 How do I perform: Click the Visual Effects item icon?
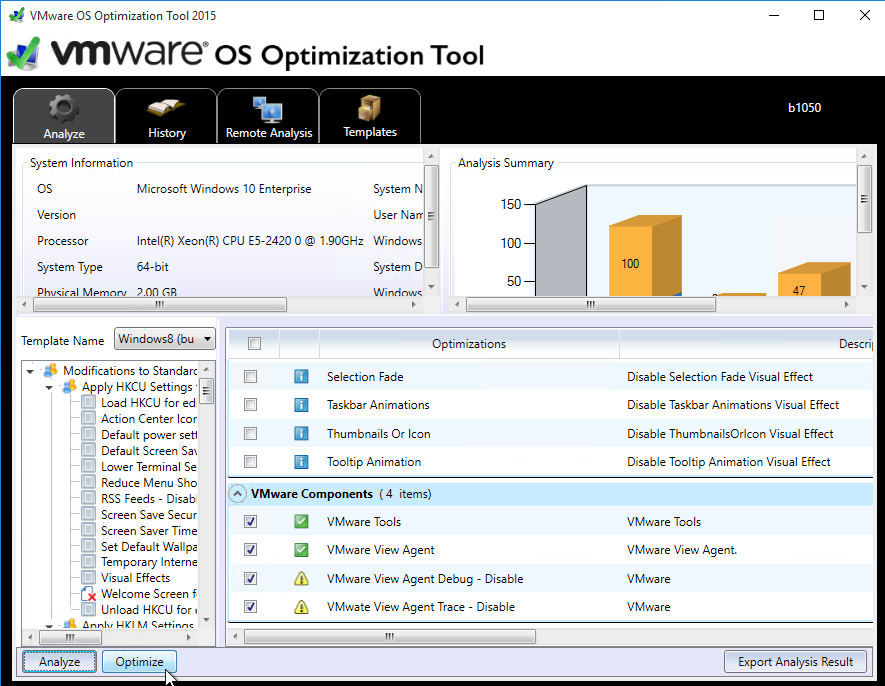[88, 578]
